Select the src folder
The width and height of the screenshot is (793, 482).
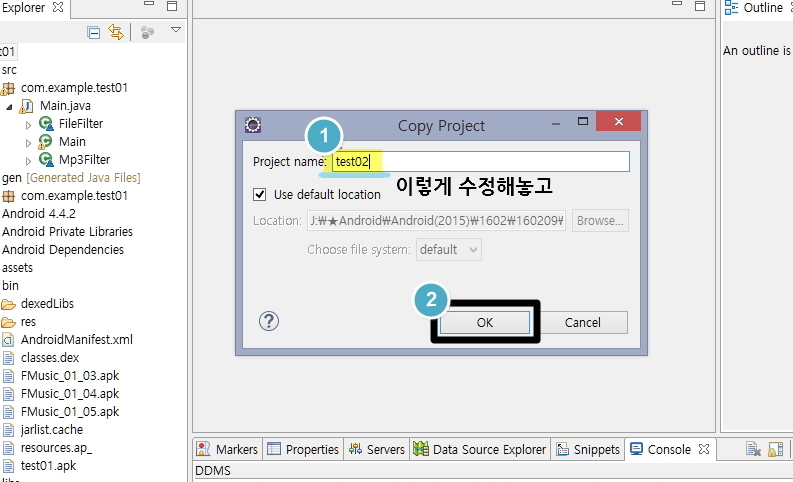pos(9,70)
